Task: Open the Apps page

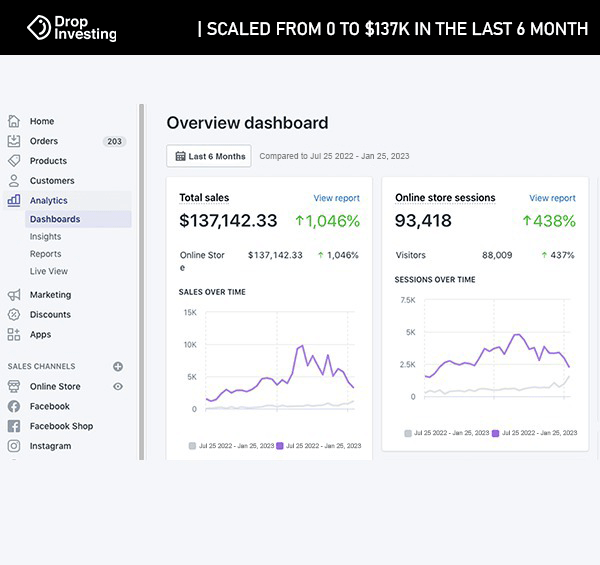Action: click(41, 335)
